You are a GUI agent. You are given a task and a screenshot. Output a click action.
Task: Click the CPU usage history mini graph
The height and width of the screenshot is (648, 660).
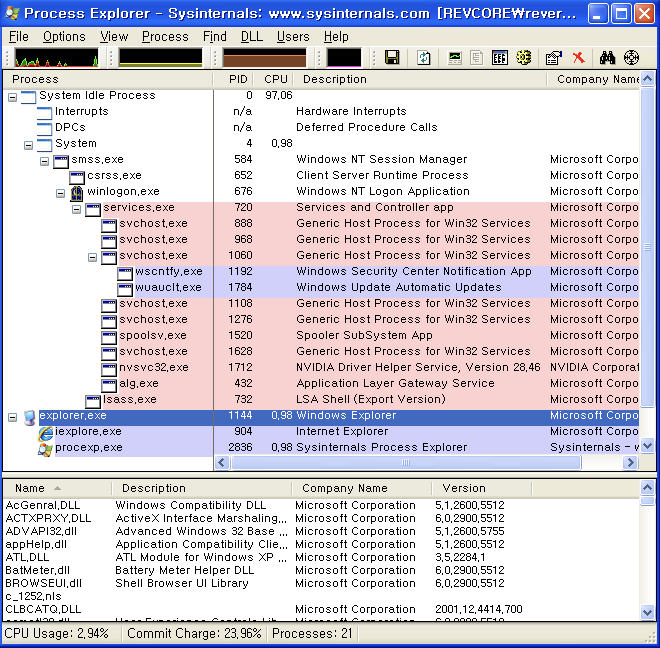click(x=56, y=57)
